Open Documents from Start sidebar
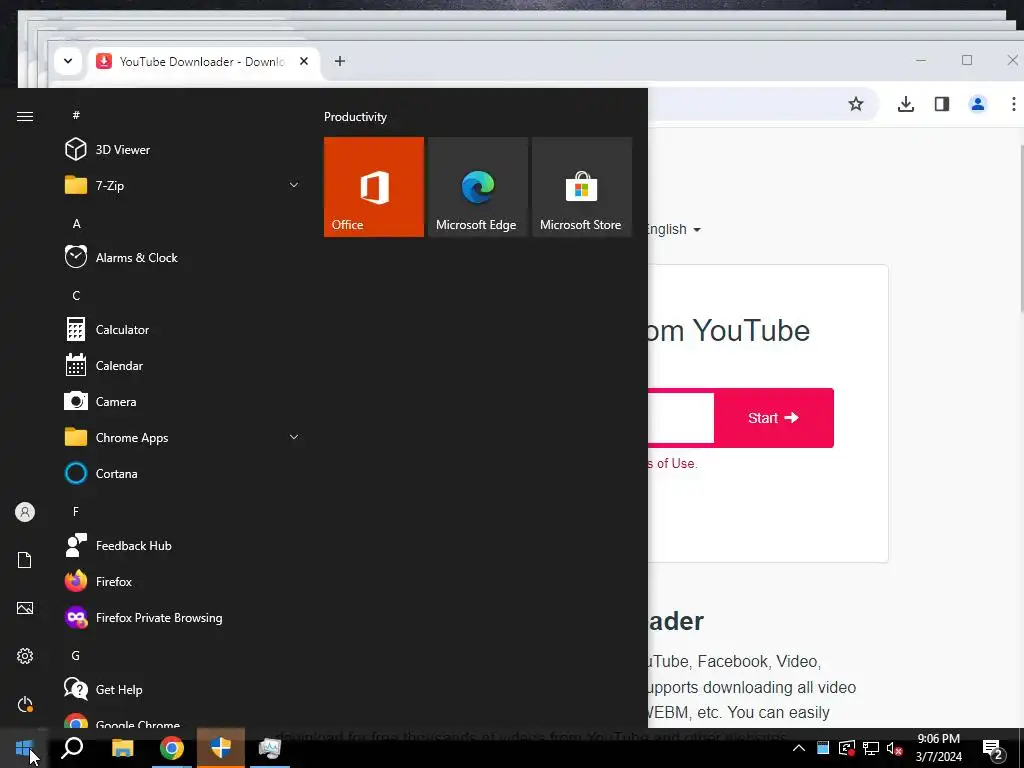The width and height of the screenshot is (1024, 768). pos(25,560)
